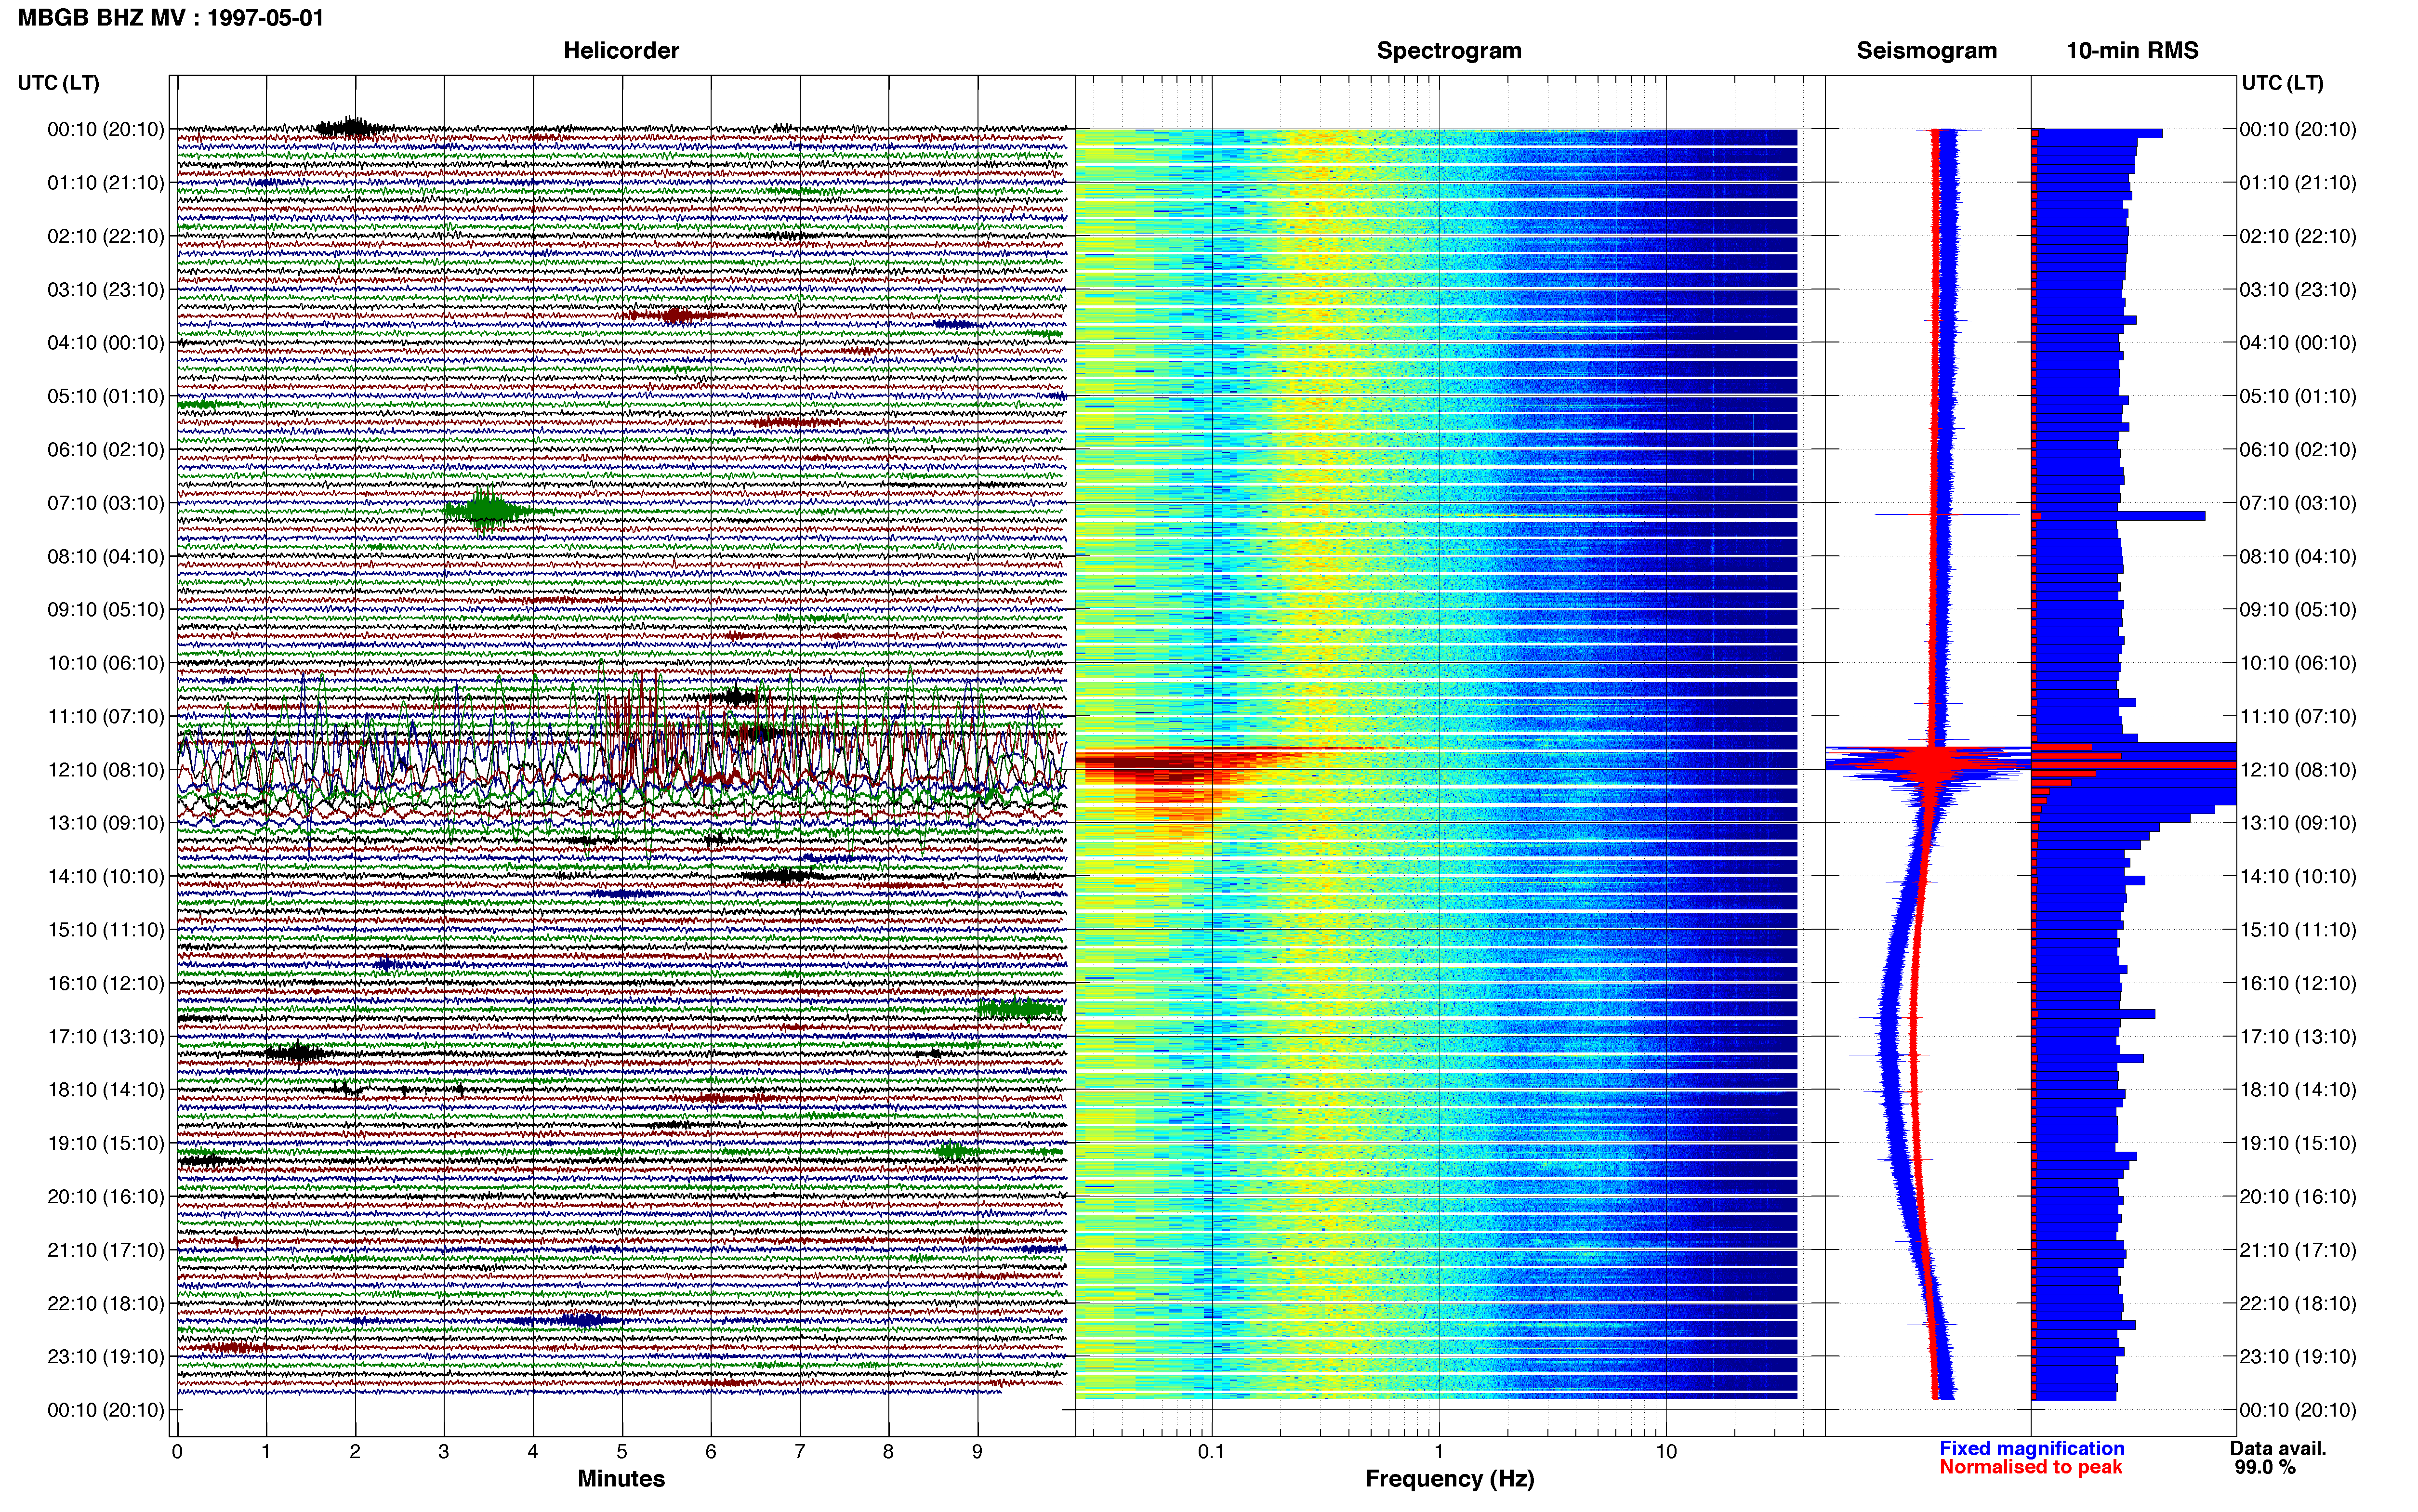Click the 'Frequency (Hz)' x-axis label

(1449, 1479)
